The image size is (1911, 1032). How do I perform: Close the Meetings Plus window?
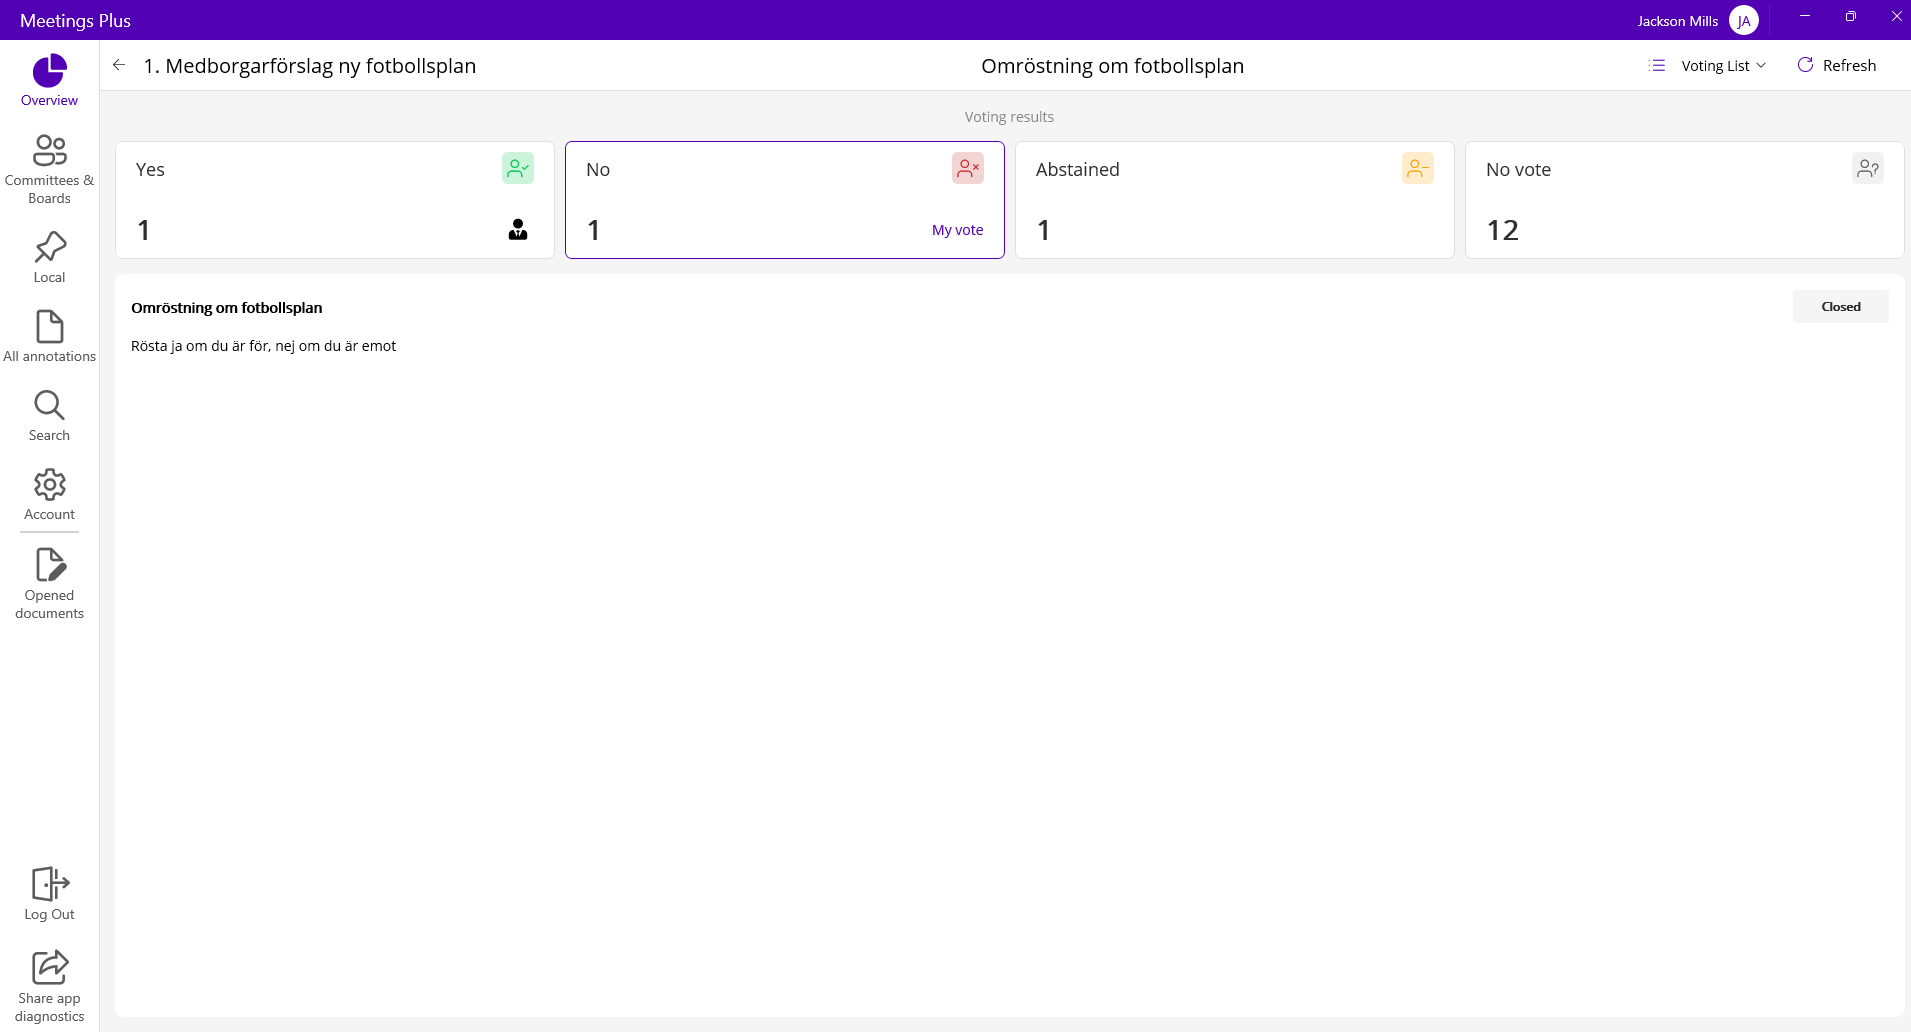click(x=1896, y=16)
